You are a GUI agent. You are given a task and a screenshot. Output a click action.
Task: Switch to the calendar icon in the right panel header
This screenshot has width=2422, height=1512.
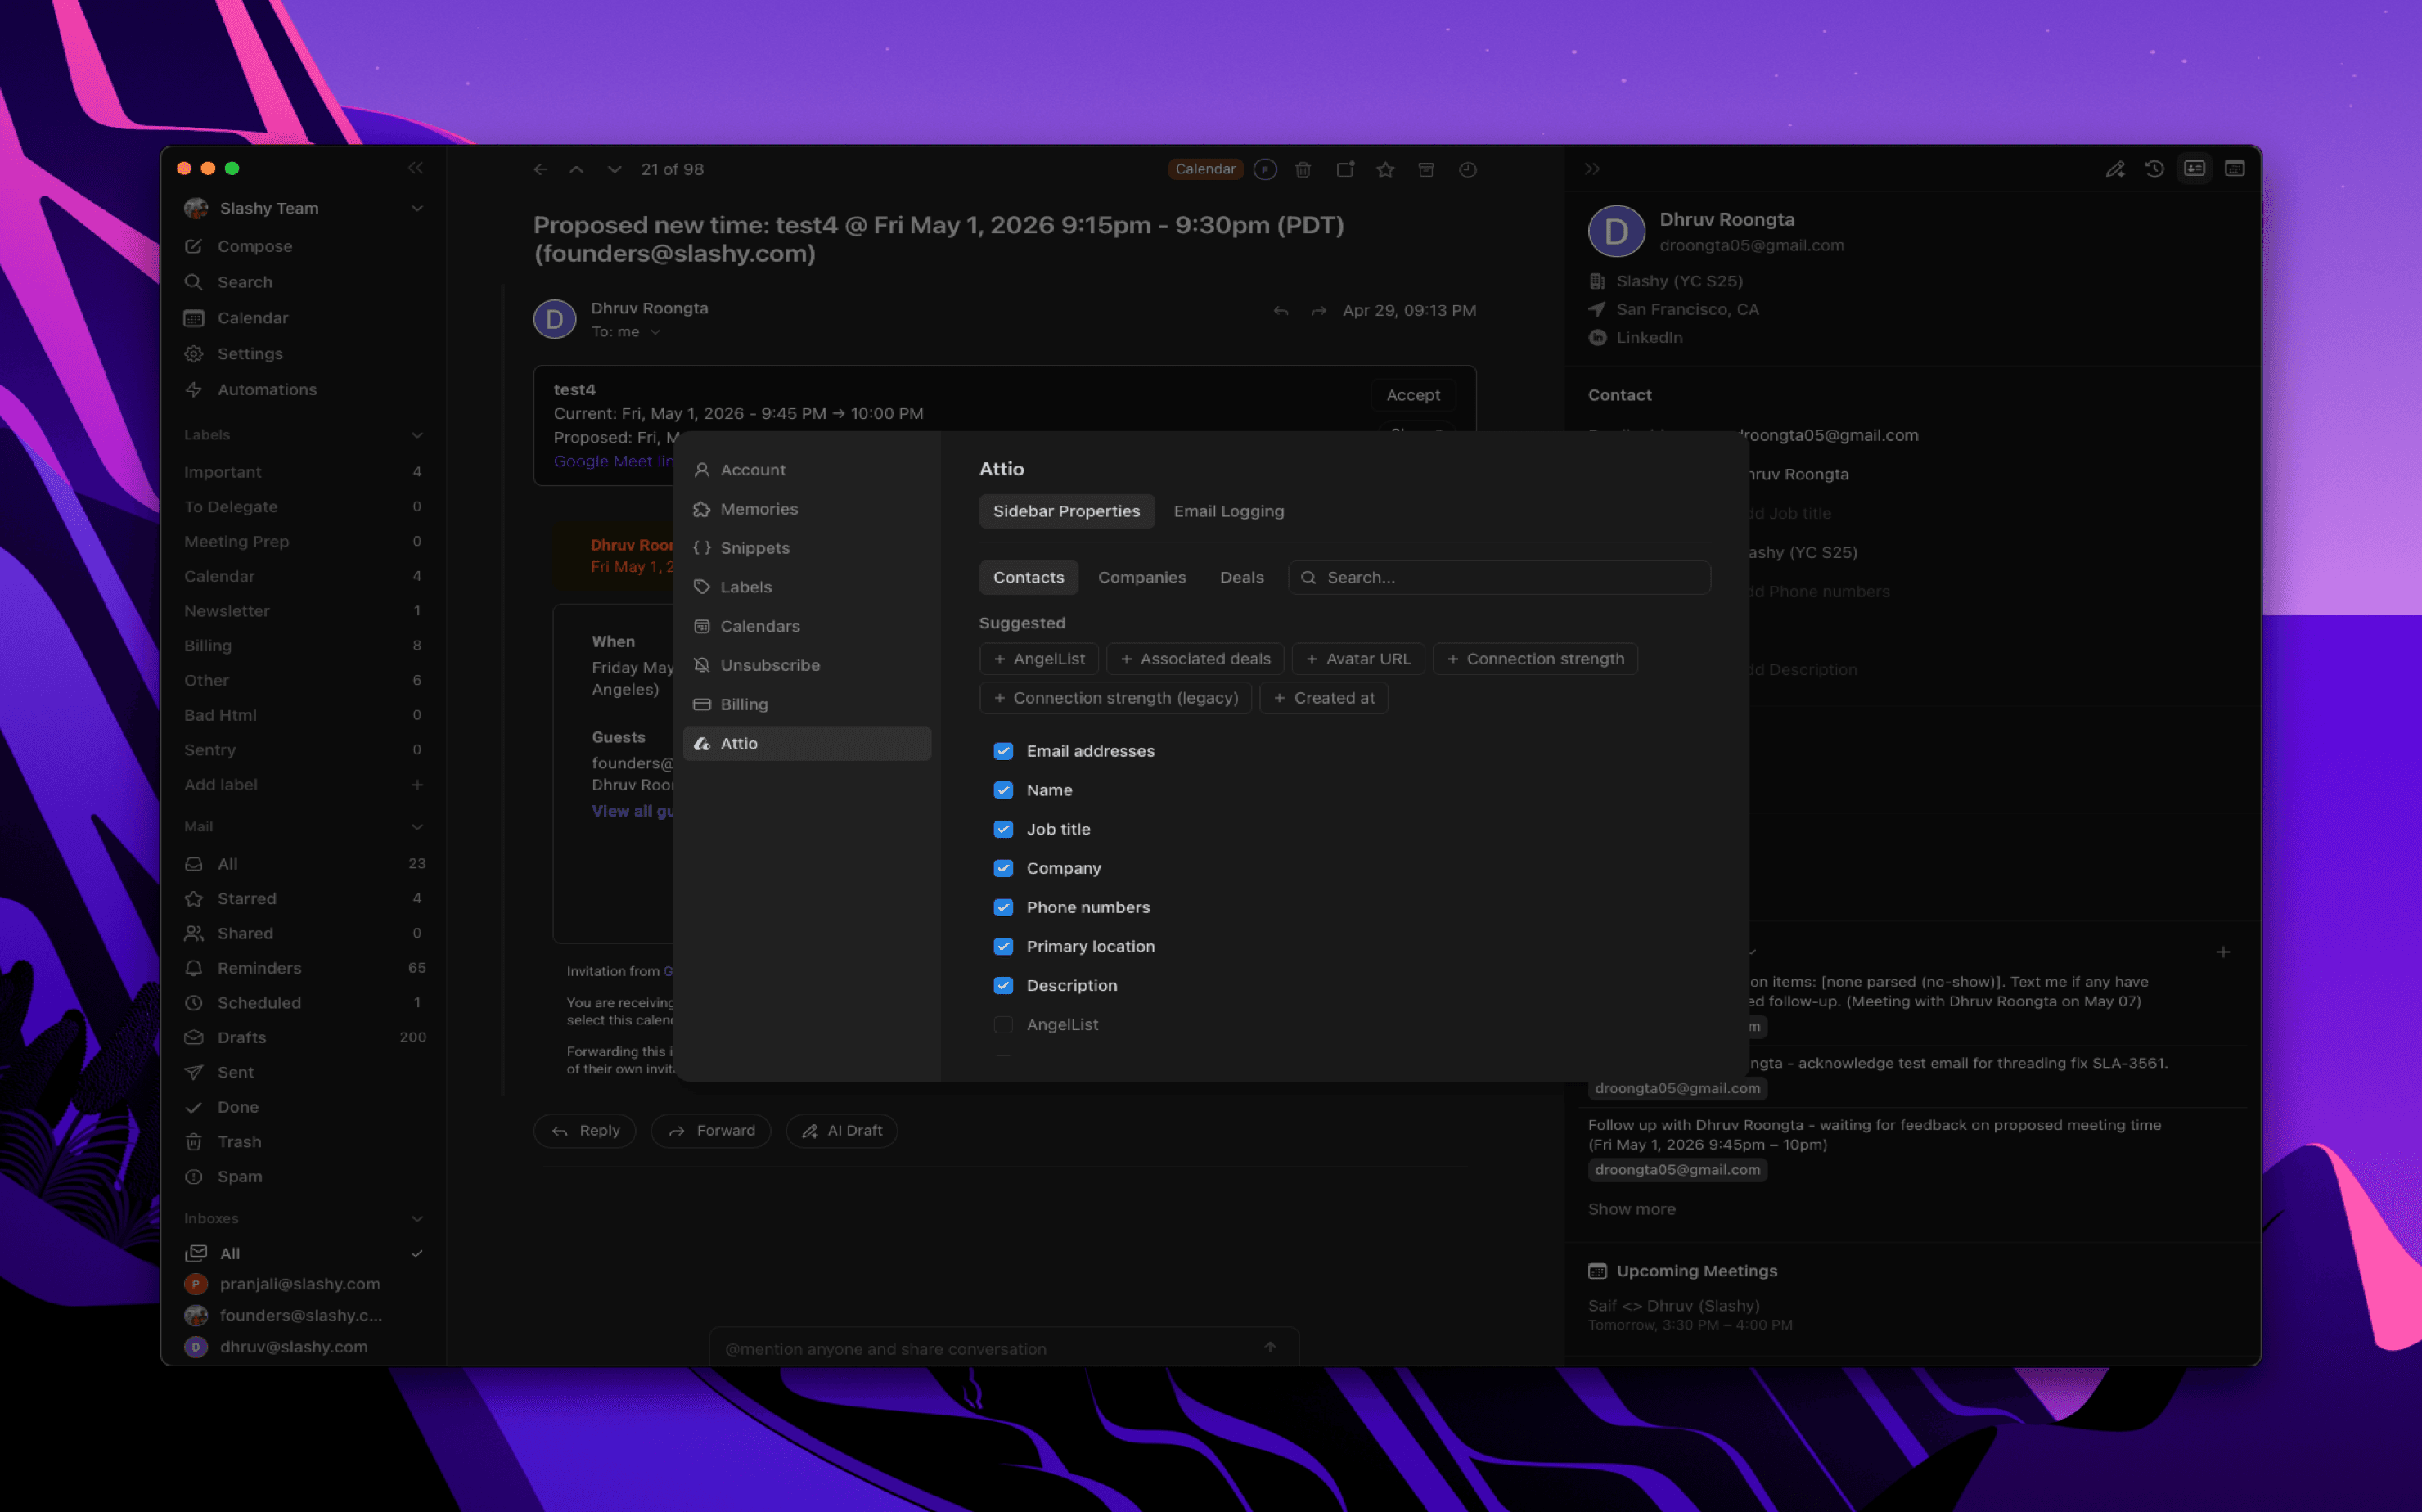click(2234, 169)
